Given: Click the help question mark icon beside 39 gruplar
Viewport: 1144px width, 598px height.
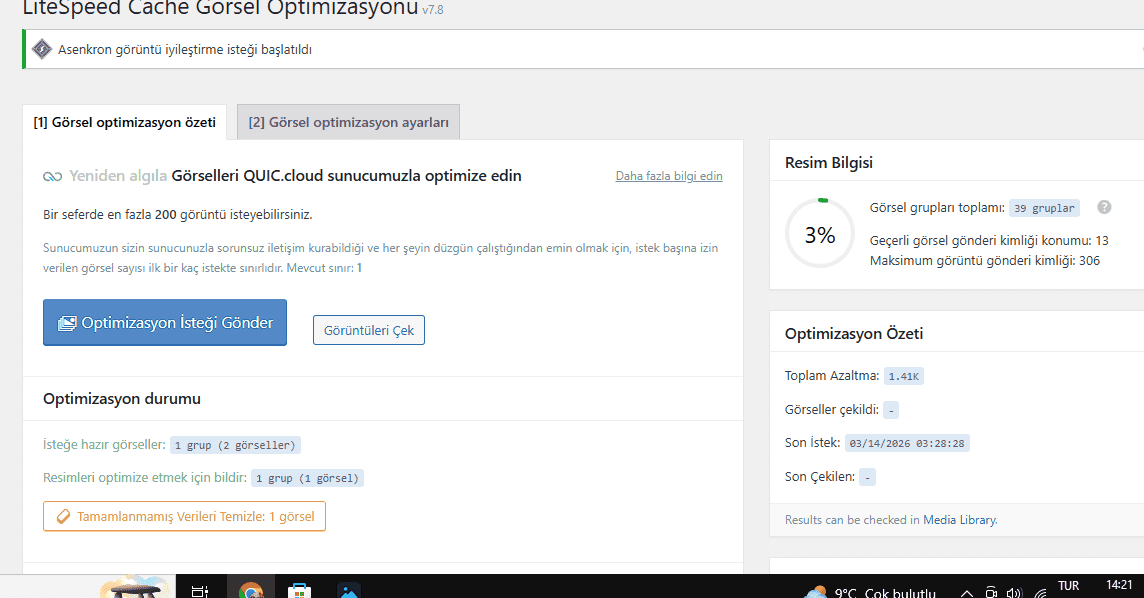Looking at the screenshot, I should click(1104, 207).
